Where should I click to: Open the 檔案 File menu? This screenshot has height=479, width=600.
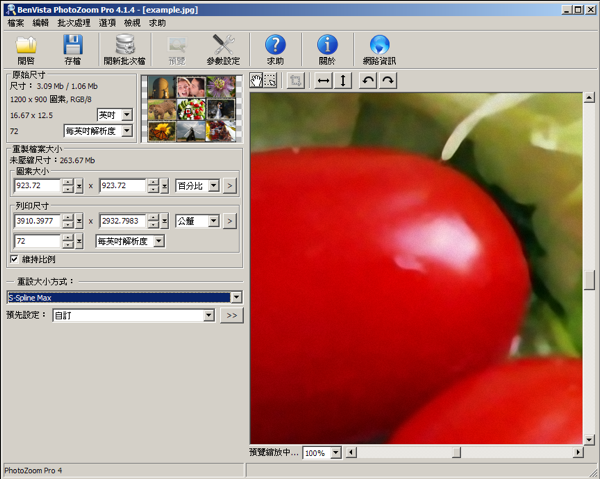click(x=16, y=23)
